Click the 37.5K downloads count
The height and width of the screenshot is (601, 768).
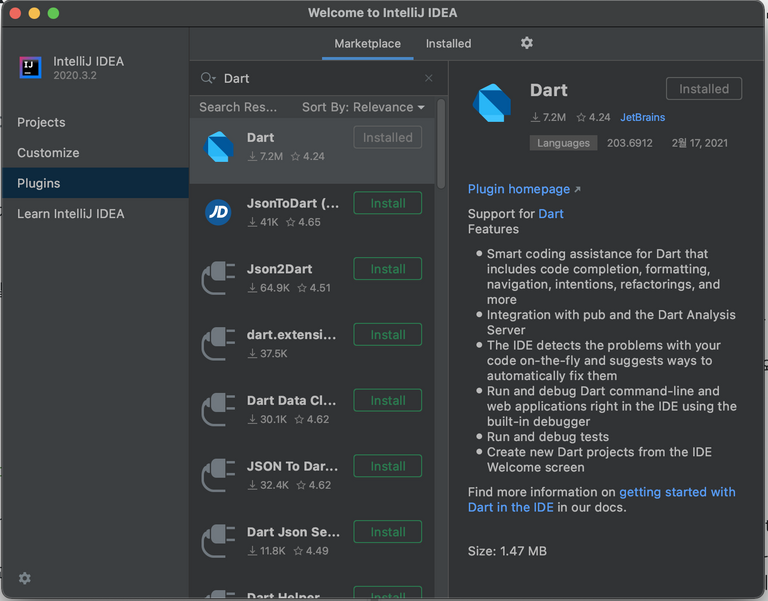coord(274,354)
